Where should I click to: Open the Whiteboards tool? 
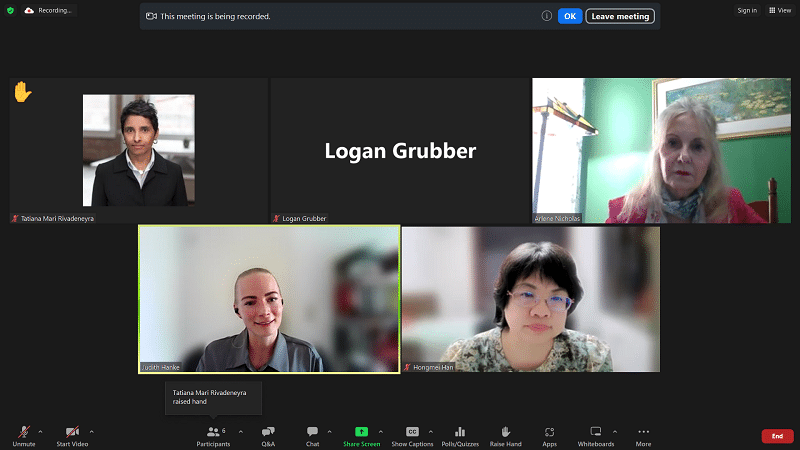[x=595, y=435]
